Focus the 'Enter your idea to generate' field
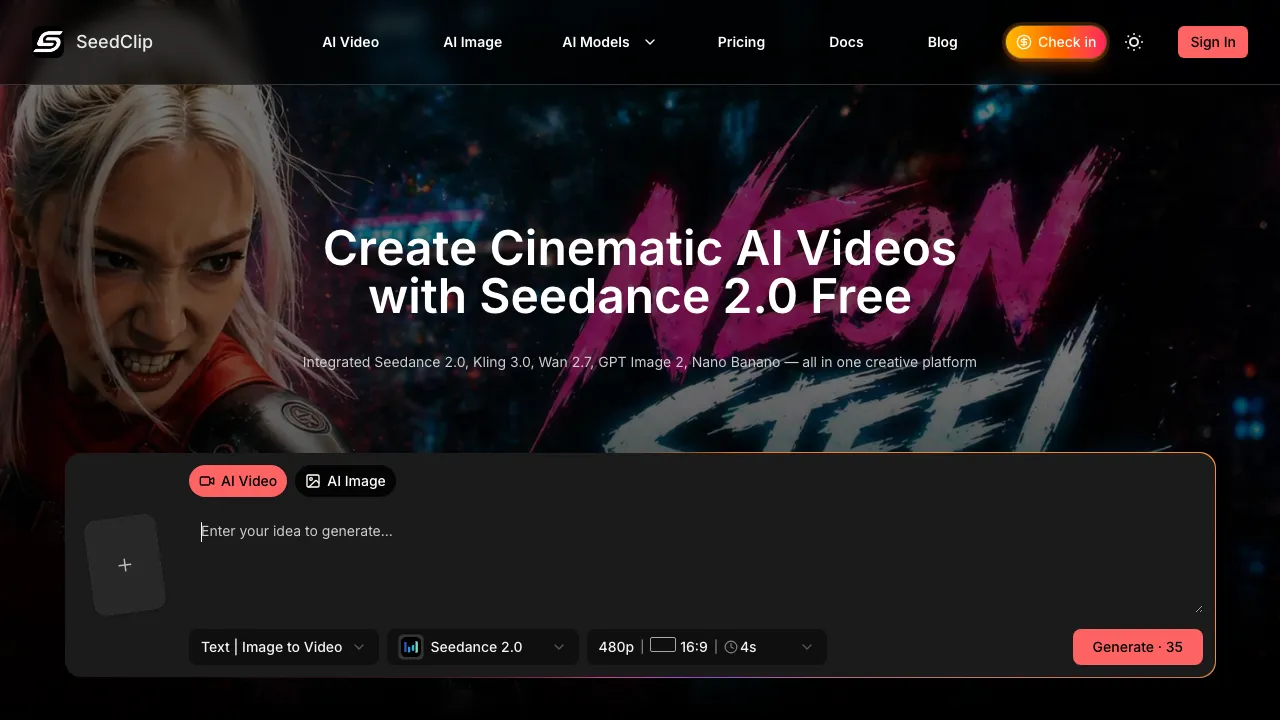Viewport: 1280px width, 720px height. tap(696, 563)
